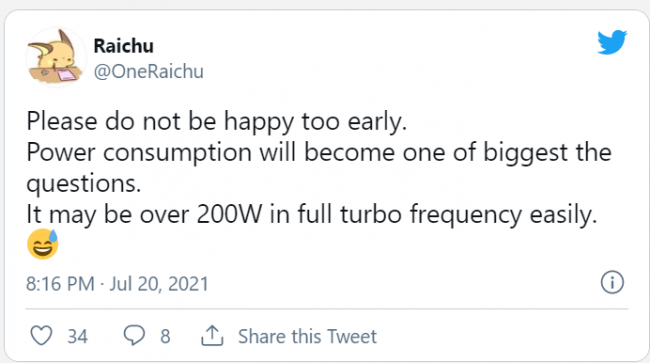This screenshot has width=650, height=363.
Task: Click the reply speech bubble icon
Action: click(134, 335)
